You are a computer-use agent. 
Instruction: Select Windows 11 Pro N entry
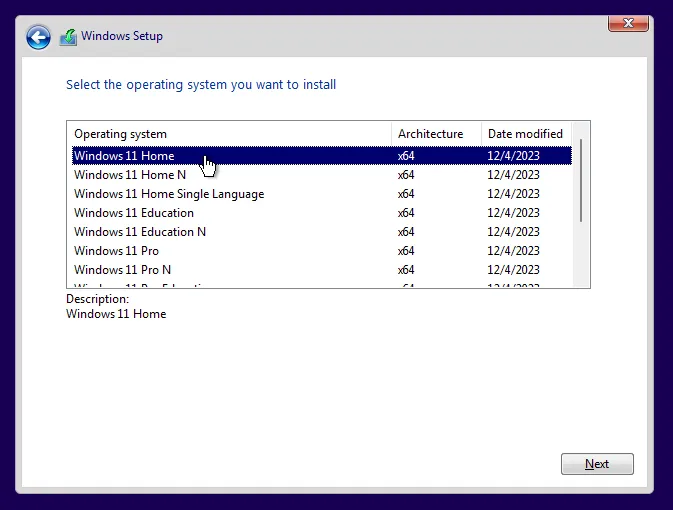click(x=123, y=270)
